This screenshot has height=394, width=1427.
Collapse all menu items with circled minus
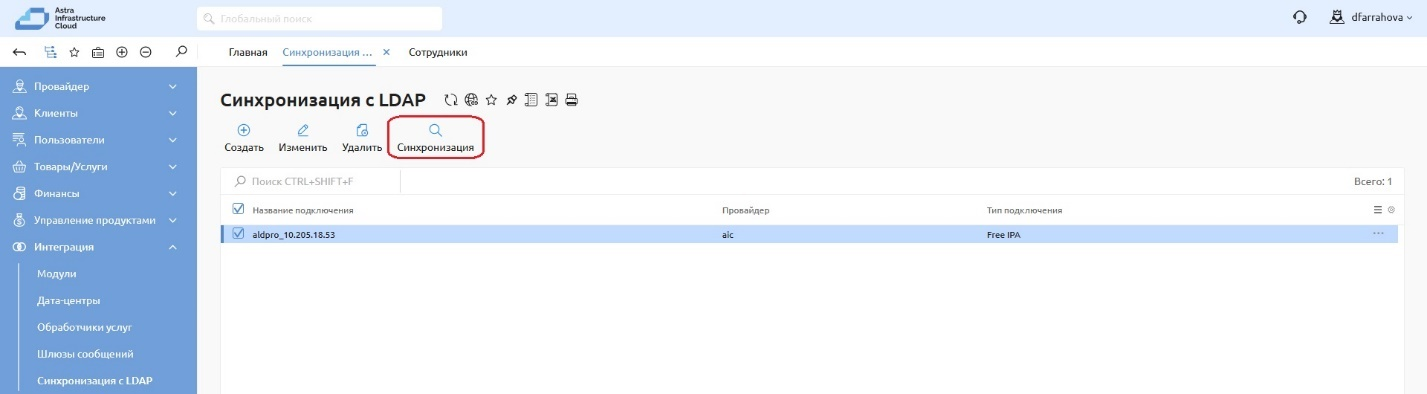(x=146, y=52)
